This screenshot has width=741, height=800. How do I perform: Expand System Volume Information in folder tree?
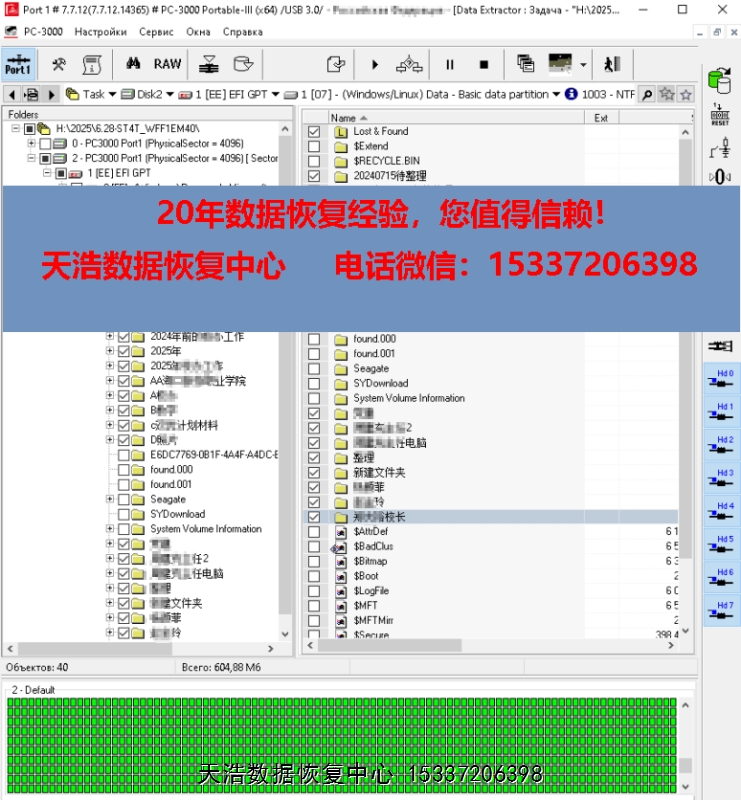coord(110,529)
